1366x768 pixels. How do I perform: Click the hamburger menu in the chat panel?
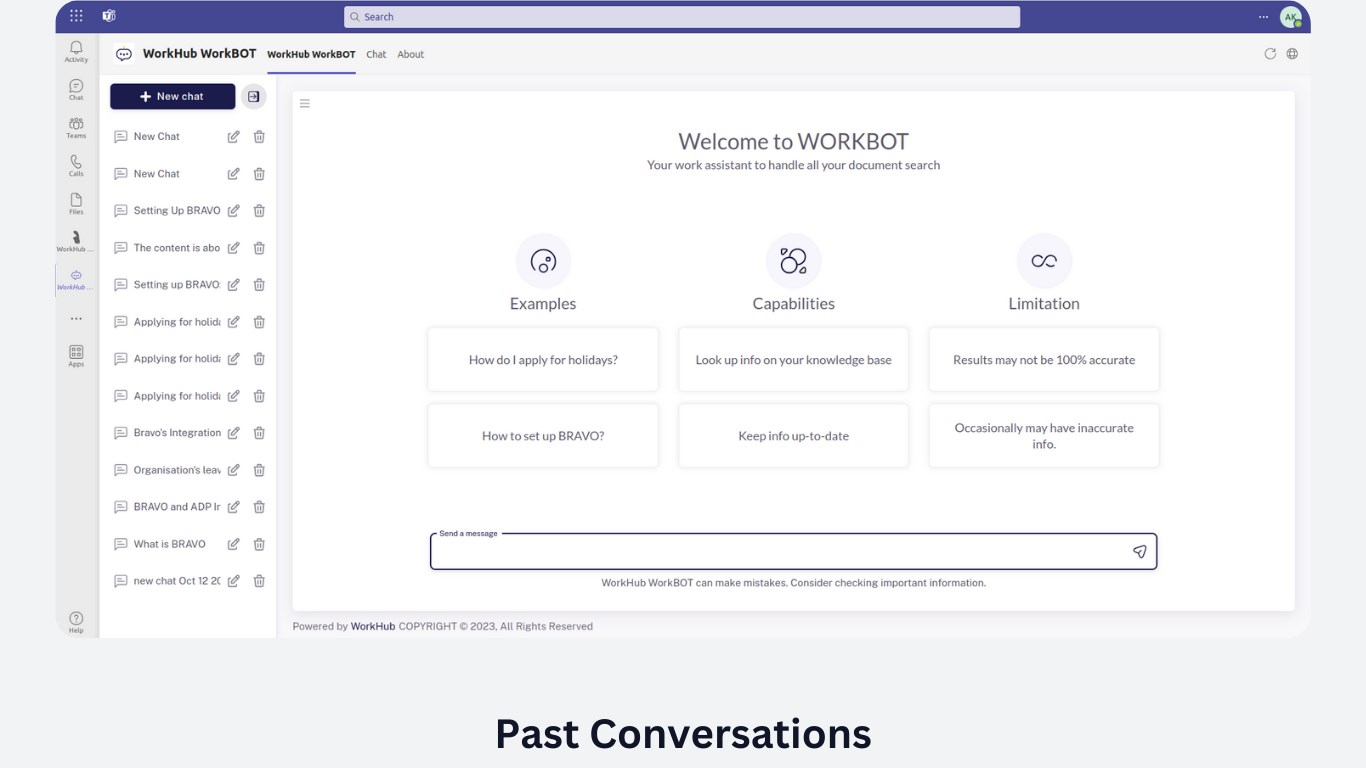coord(305,103)
